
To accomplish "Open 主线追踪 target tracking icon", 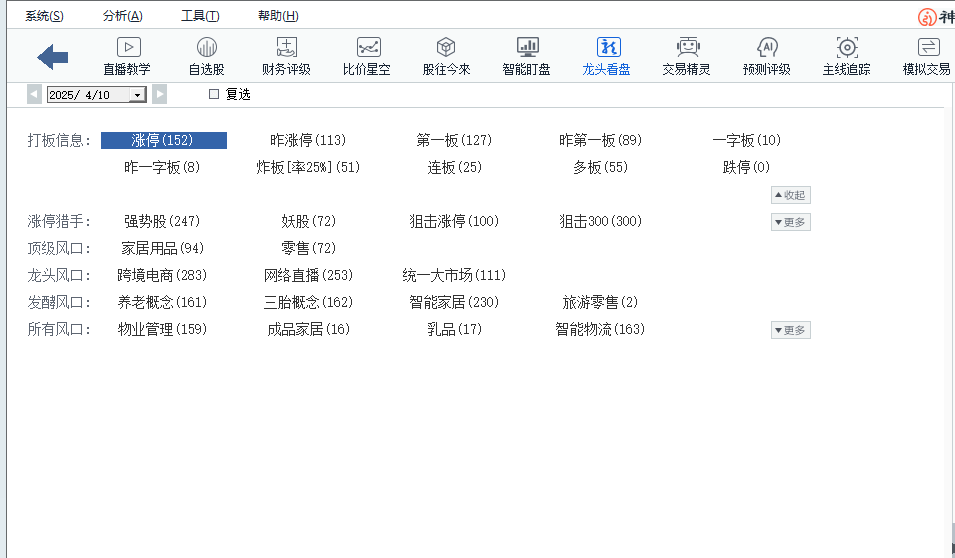I will [x=847, y=48].
